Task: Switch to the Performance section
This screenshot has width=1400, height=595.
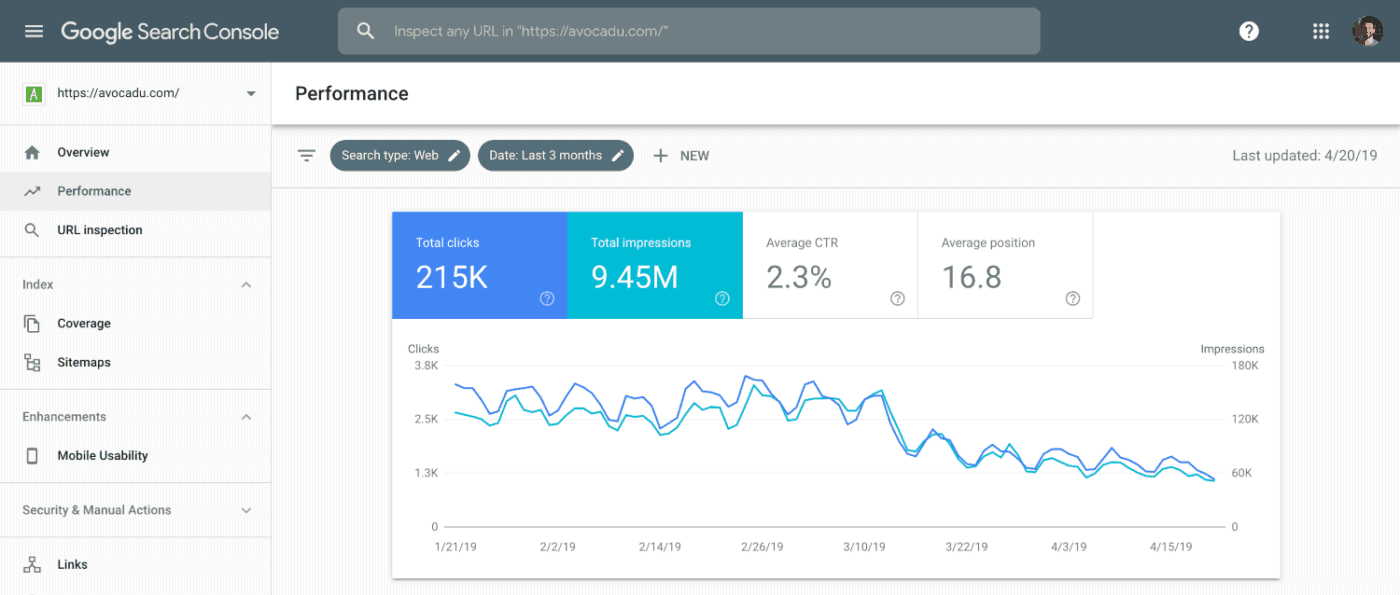Action: tap(94, 191)
